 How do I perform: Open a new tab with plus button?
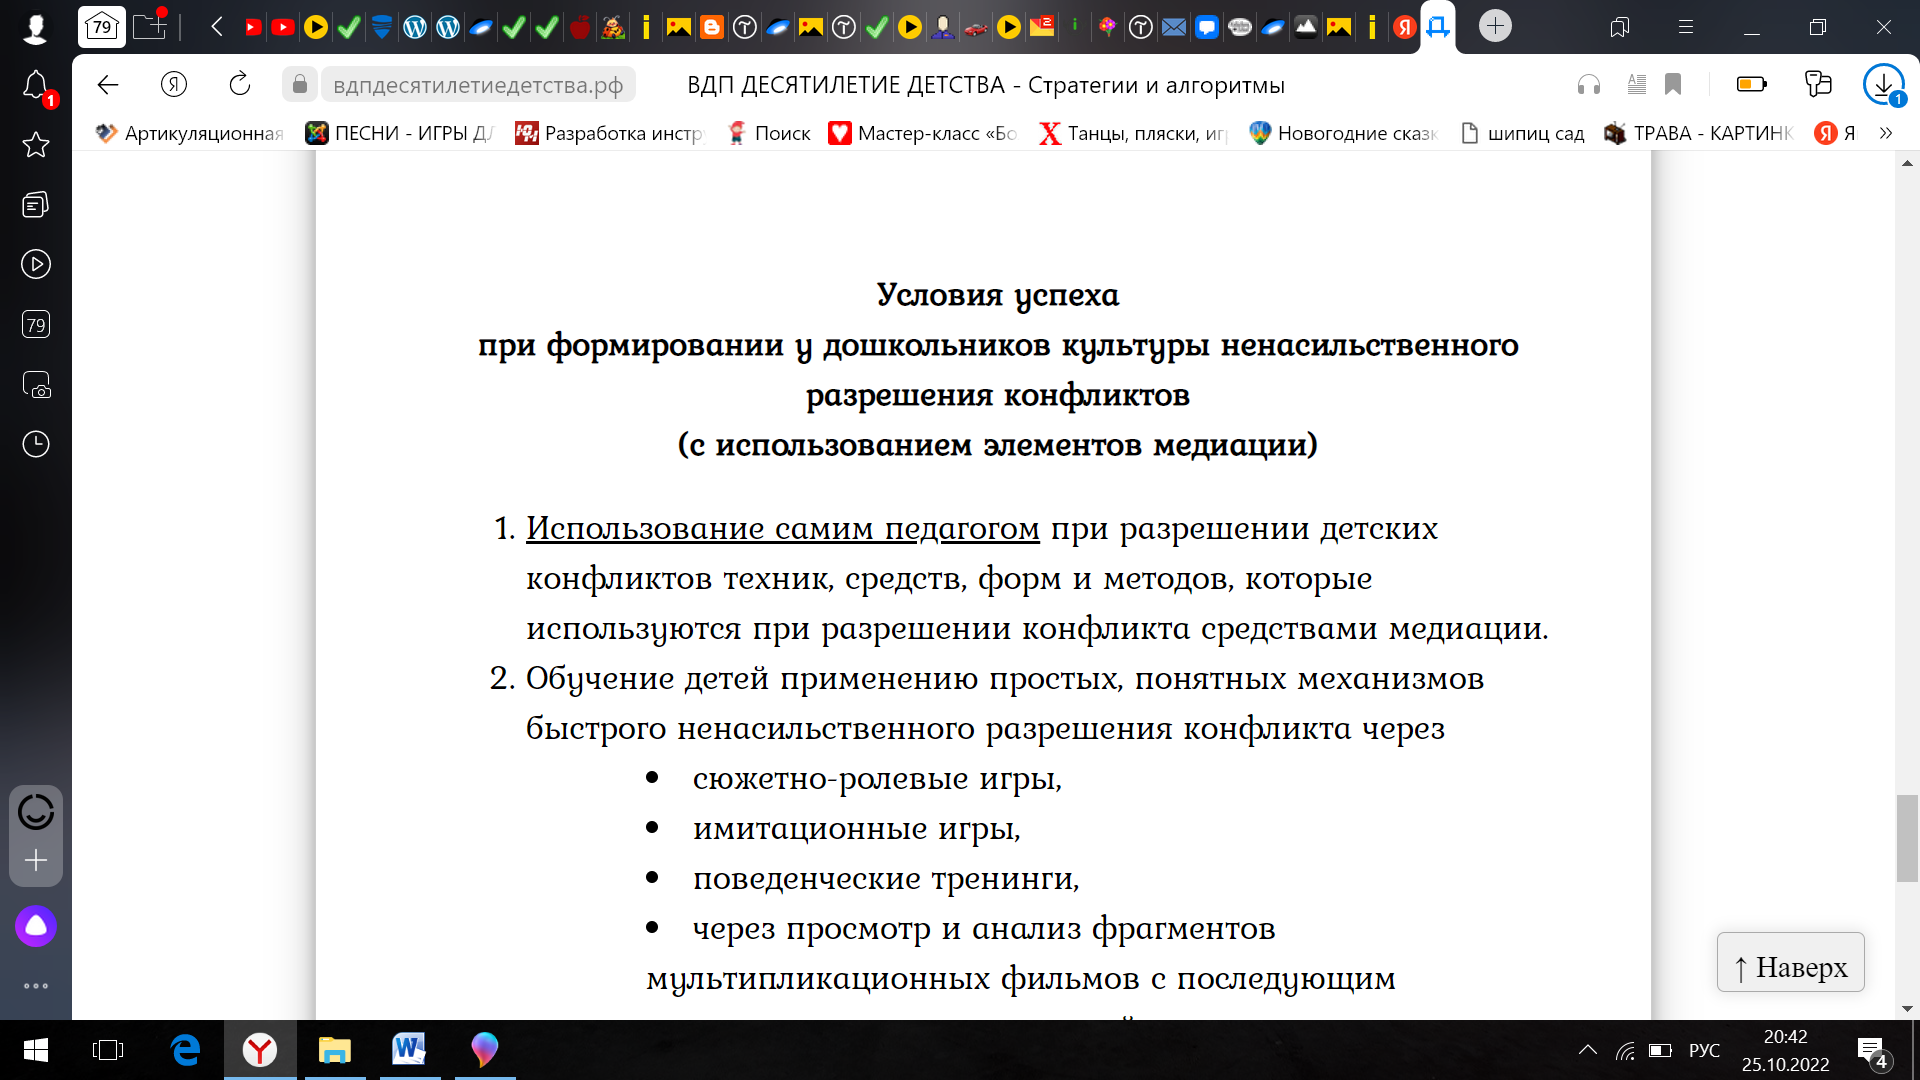[x=1495, y=26]
